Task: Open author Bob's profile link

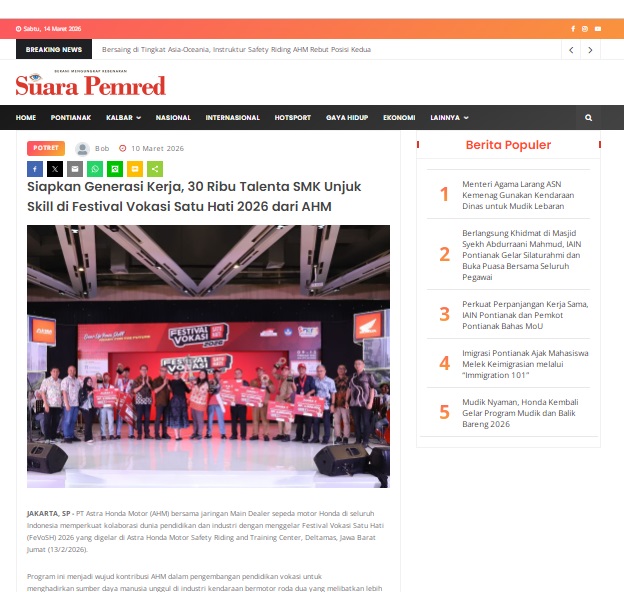Action: click(103, 148)
